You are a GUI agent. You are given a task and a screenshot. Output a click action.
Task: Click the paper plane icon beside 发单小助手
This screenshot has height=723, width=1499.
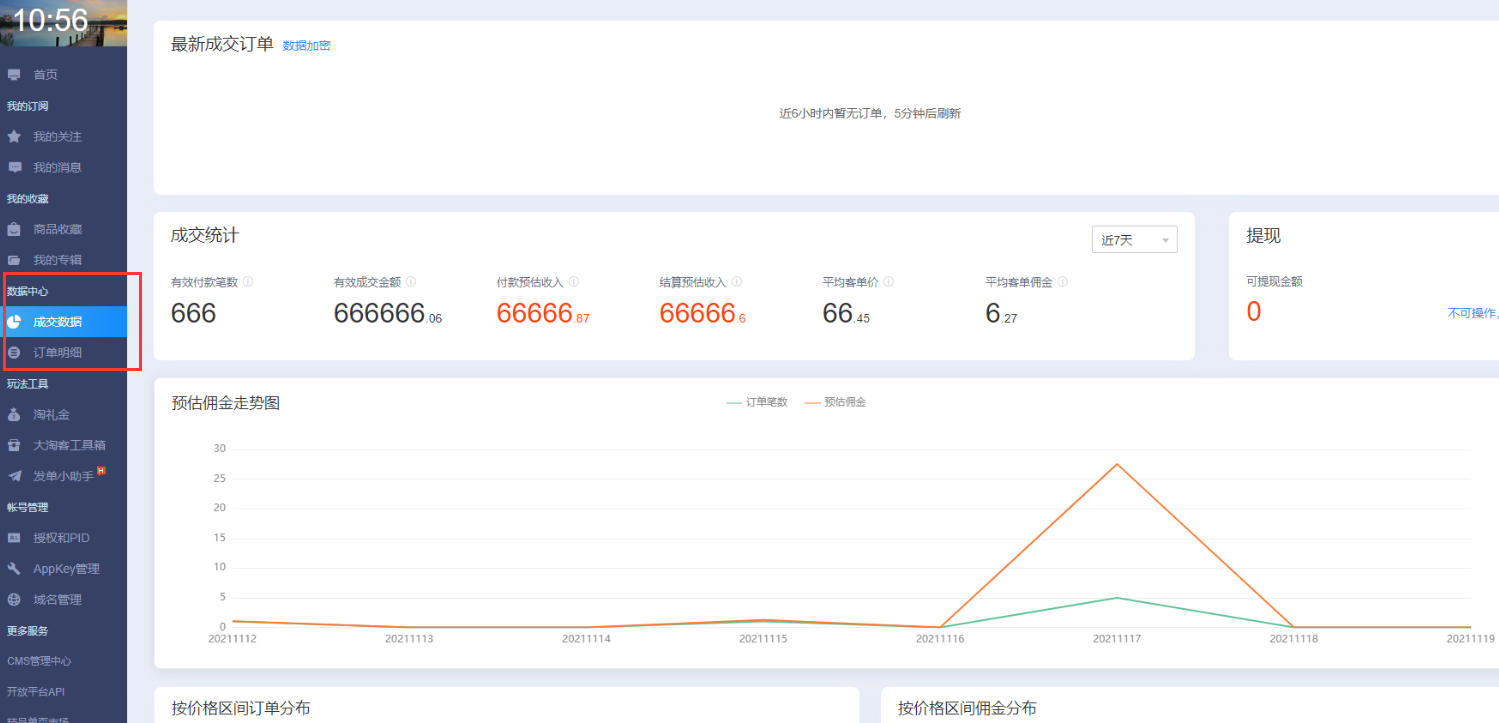tap(14, 476)
